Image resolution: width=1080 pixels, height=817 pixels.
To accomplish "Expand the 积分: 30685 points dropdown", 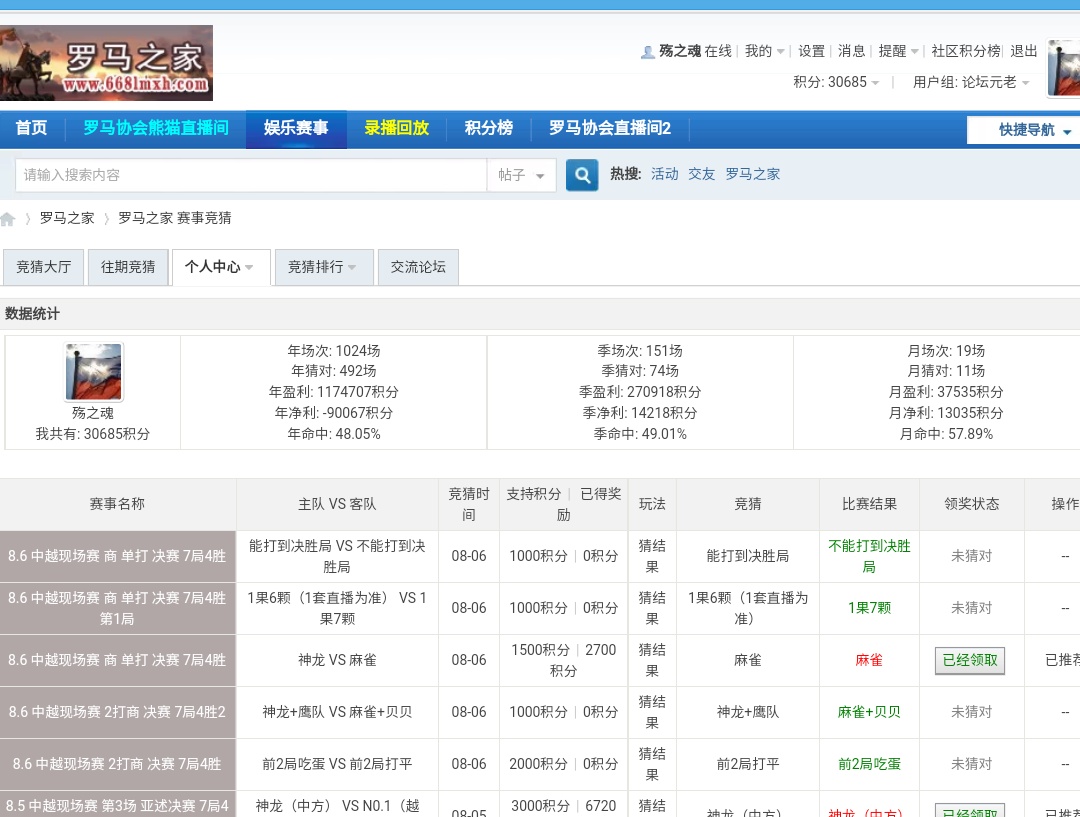I will click(x=837, y=82).
